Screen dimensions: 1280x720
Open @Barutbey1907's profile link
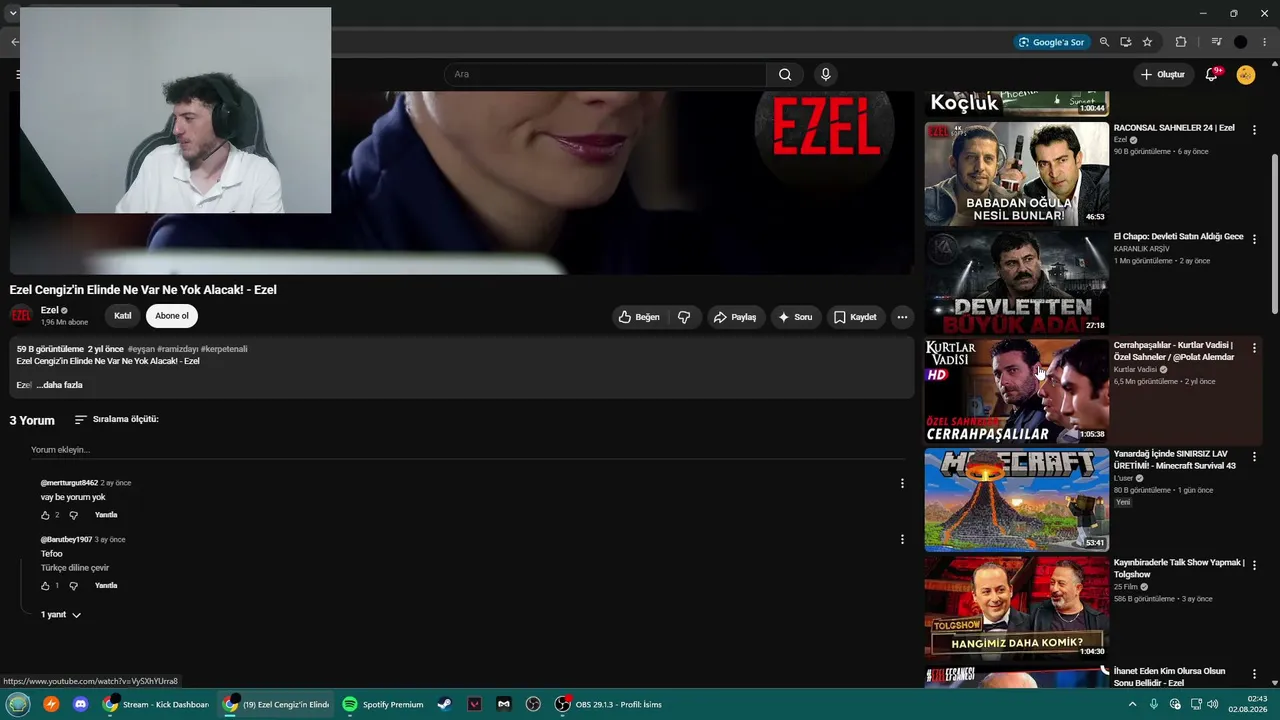coord(66,540)
